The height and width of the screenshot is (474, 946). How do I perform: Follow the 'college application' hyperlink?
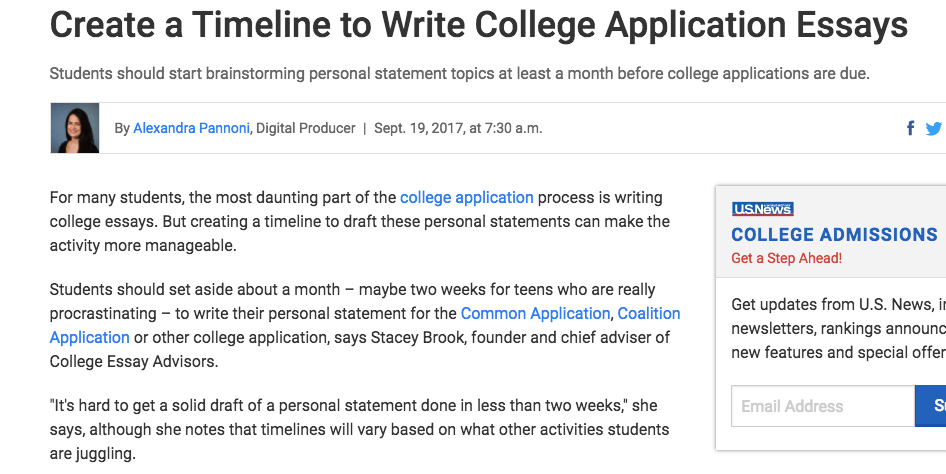466,198
